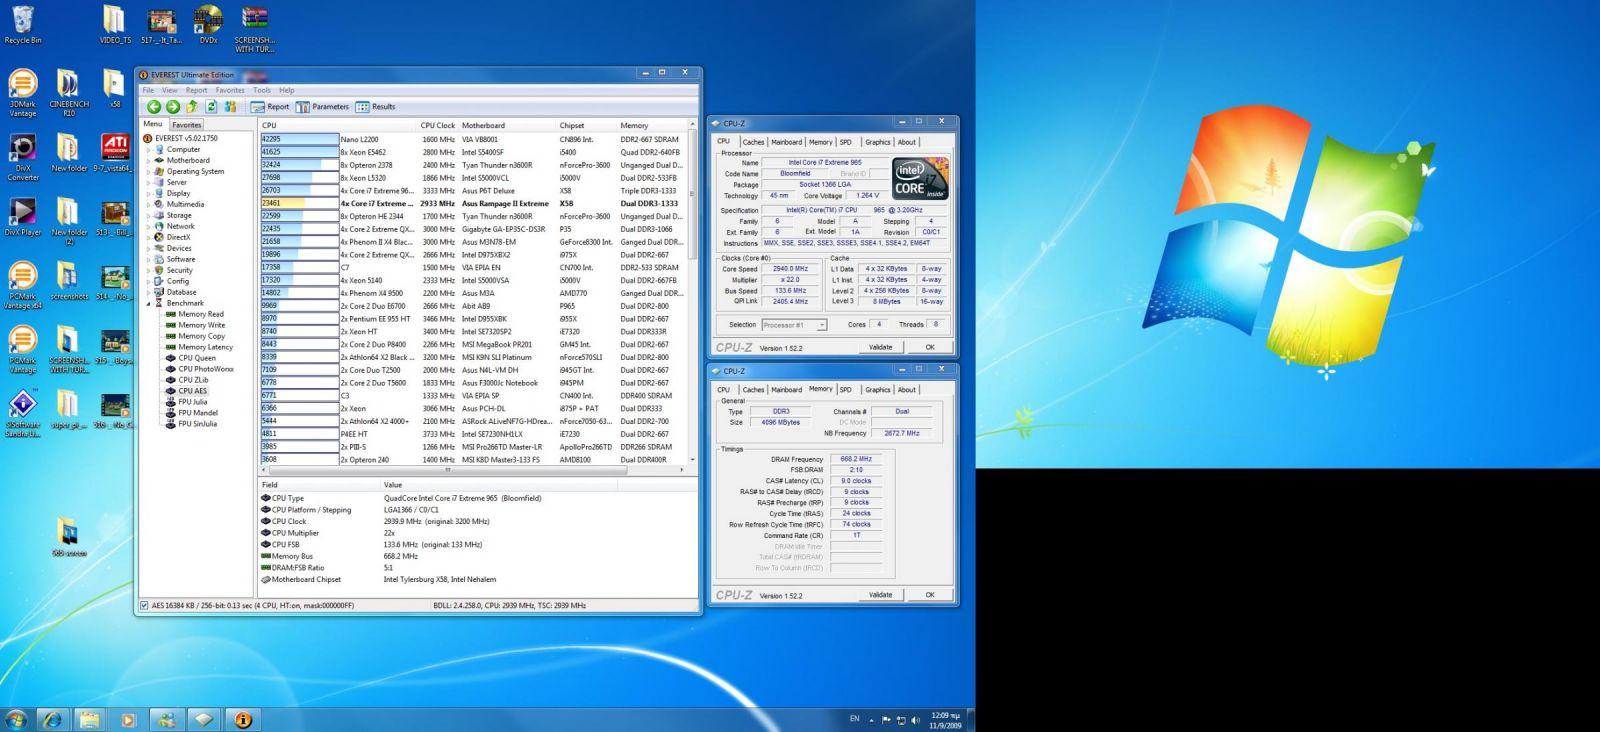
Task: Open Caches tab in the upper CPU-Z window
Action: pyautogui.click(x=753, y=142)
